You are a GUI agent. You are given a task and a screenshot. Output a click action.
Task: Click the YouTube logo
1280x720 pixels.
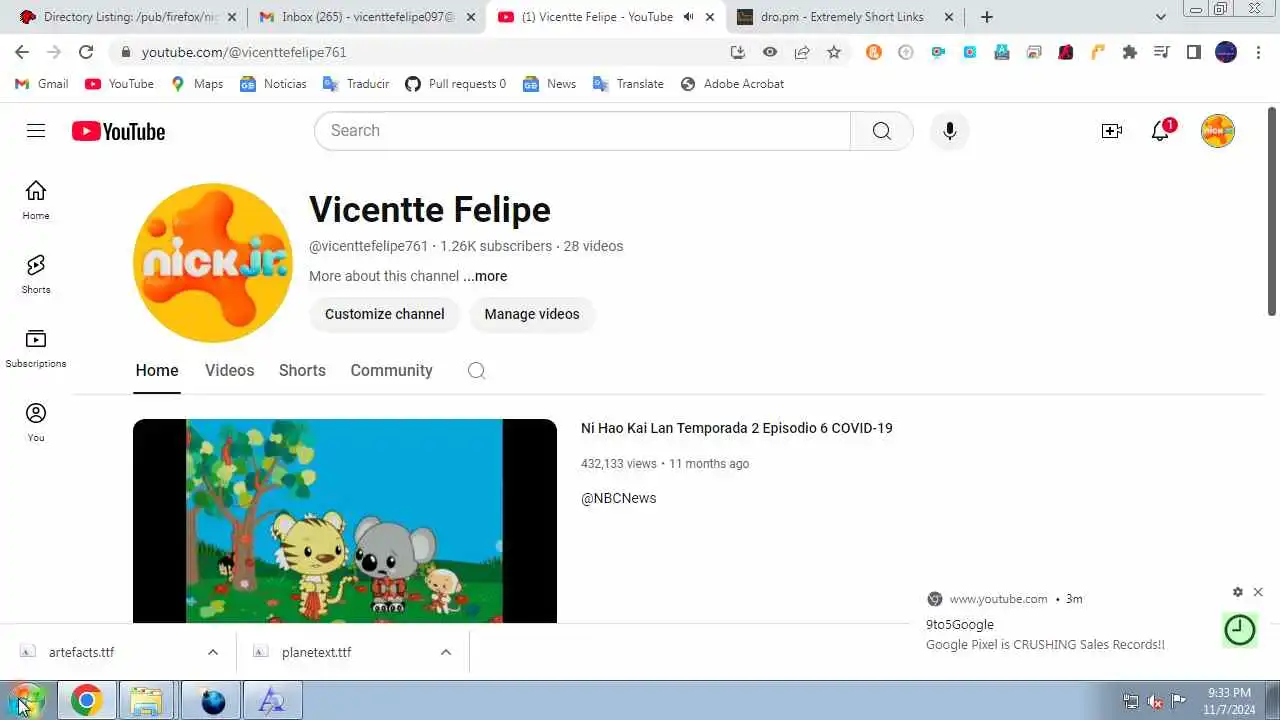click(x=118, y=131)
